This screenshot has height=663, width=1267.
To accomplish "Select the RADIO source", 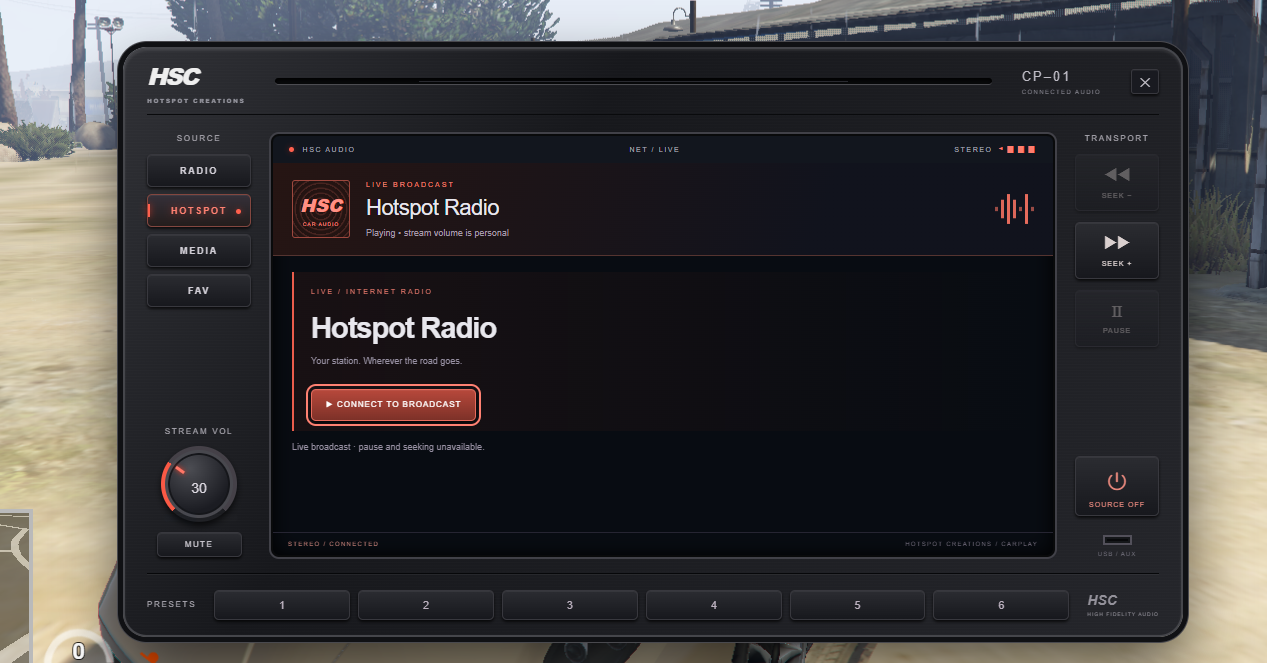I will pyautogui.click(x=198, y=171).
